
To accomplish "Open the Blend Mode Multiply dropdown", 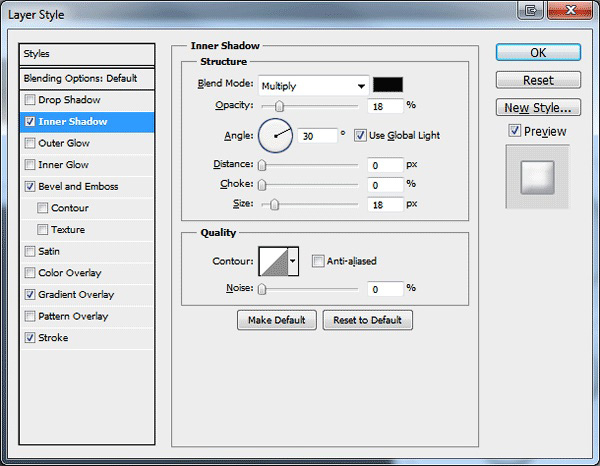I will 313,86.
